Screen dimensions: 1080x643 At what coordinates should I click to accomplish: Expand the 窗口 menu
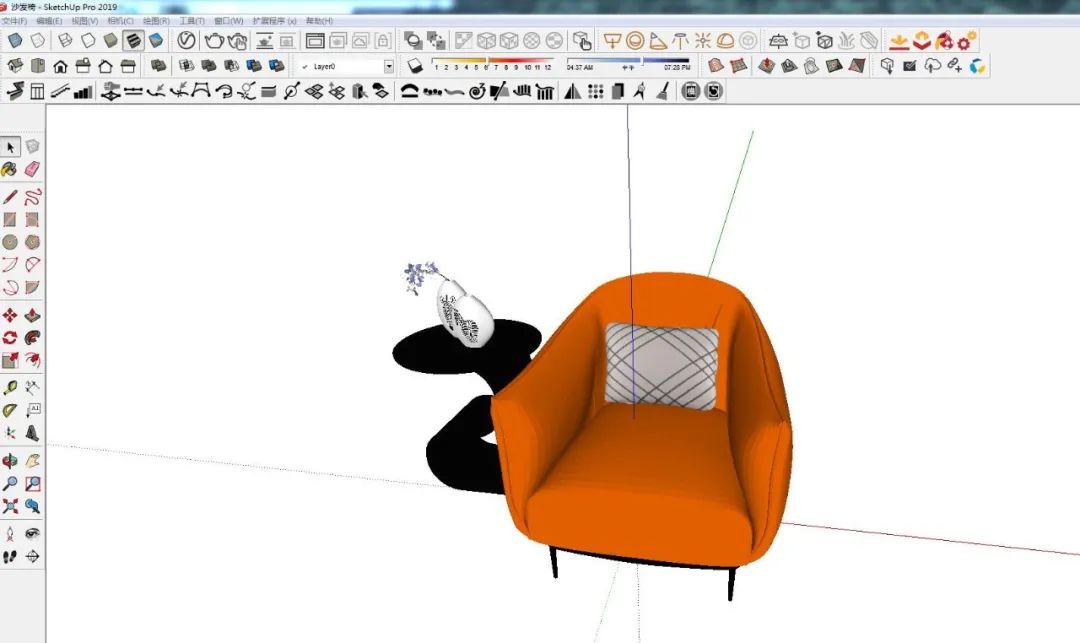(x=230, y=21)
